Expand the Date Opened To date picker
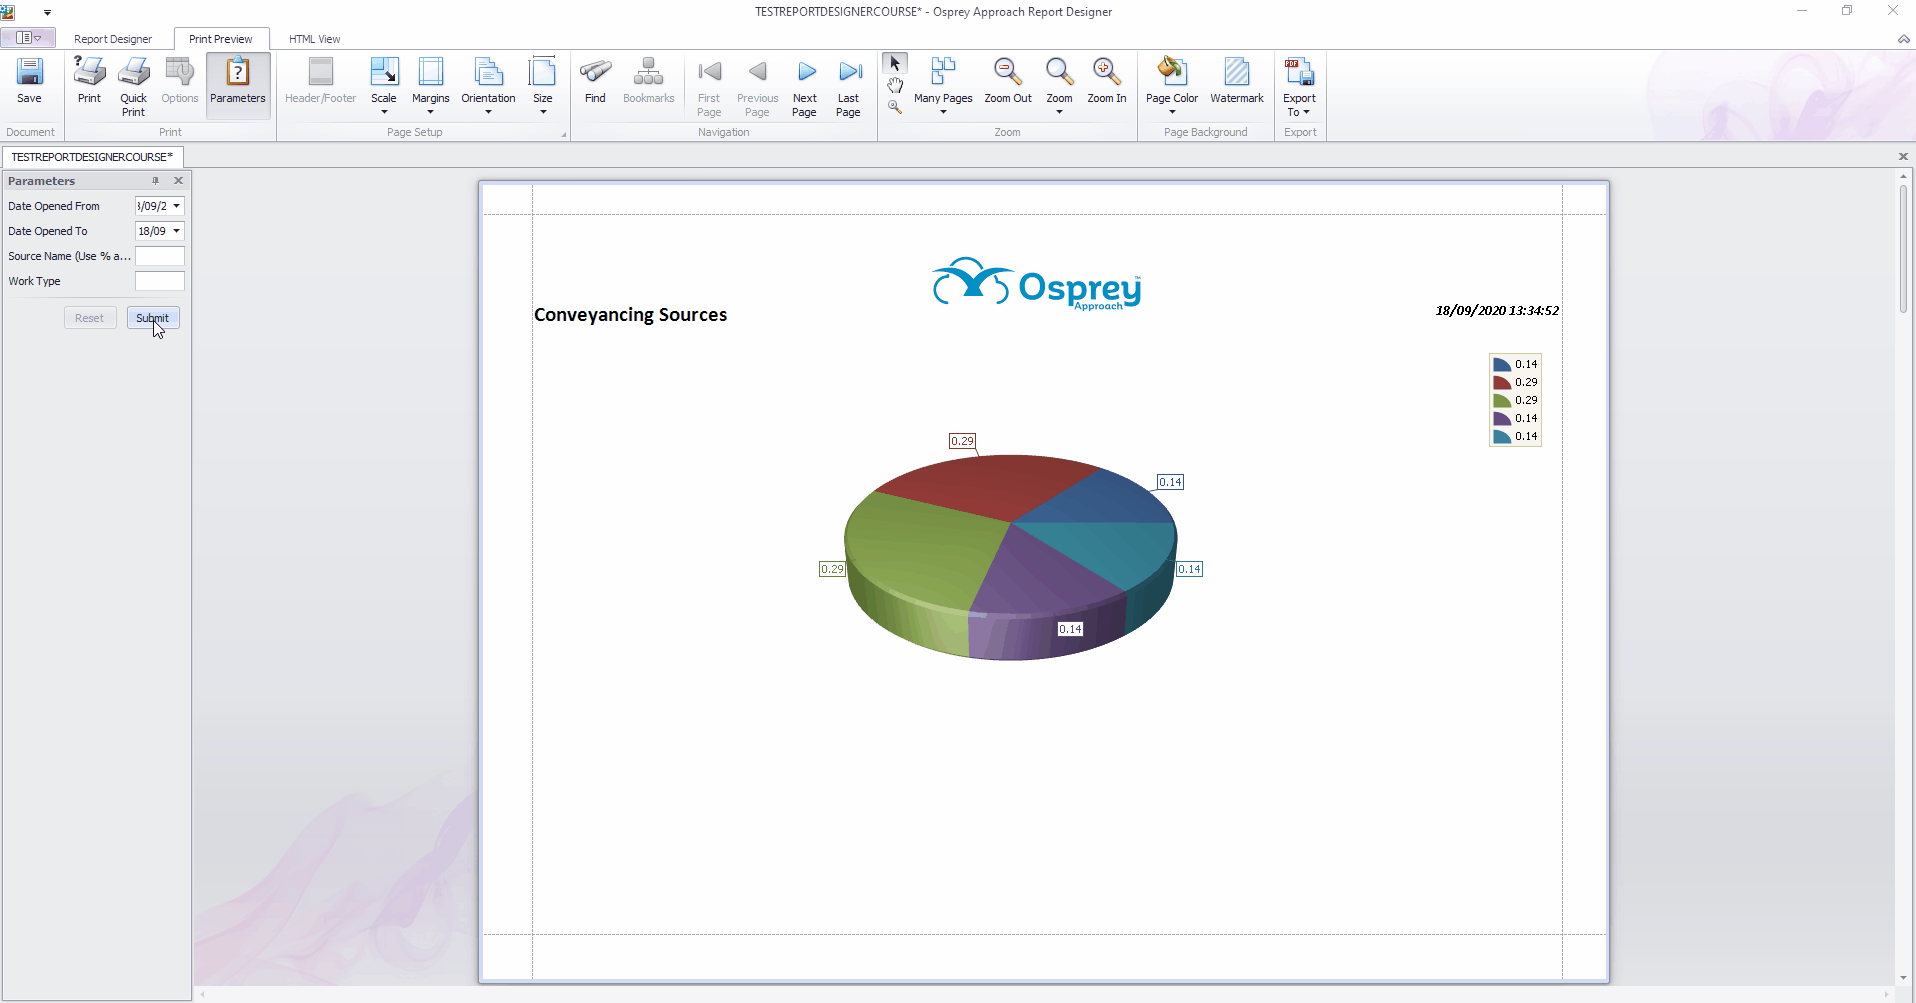The height and width of the screenshot is (1003, 1916). pos(177,231)
